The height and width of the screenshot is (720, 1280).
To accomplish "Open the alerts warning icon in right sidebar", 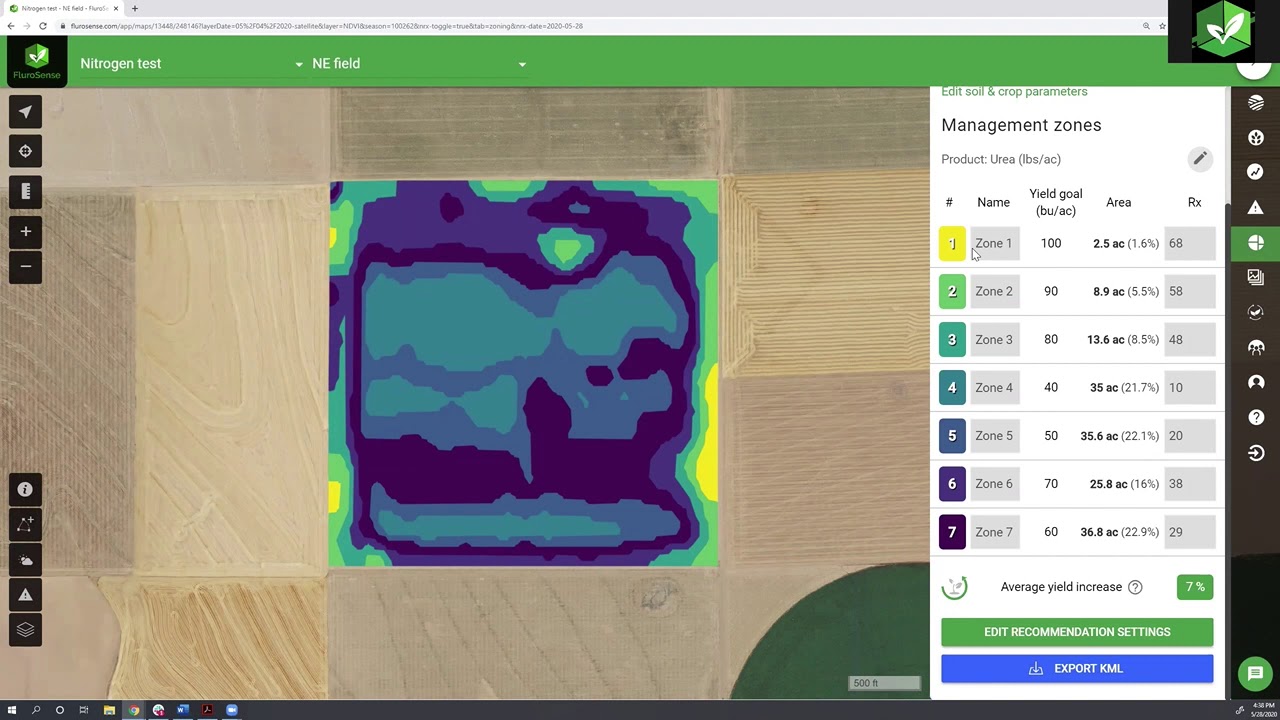I will [x=1256, y=207].
